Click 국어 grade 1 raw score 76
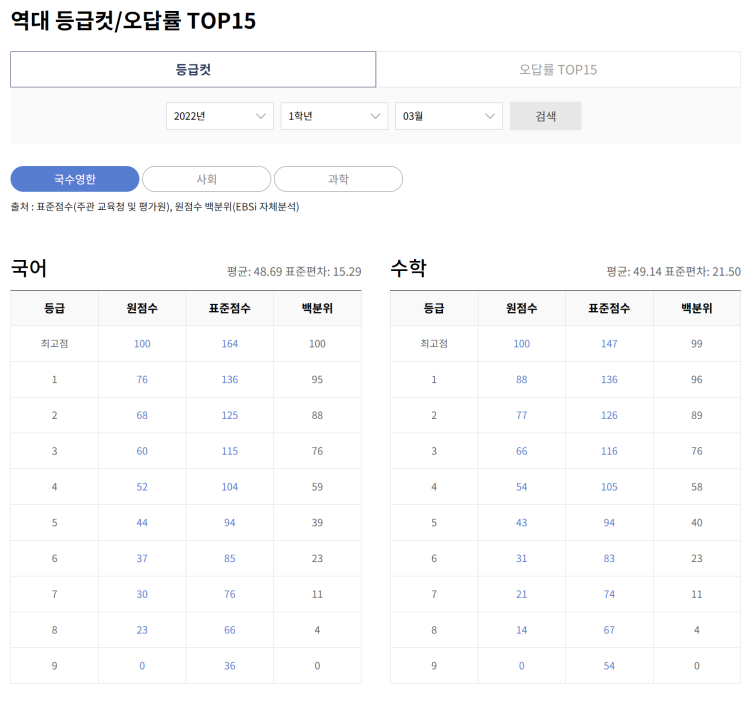The height and width of the screenshot is (709, 750). click(x=142, y=379)
